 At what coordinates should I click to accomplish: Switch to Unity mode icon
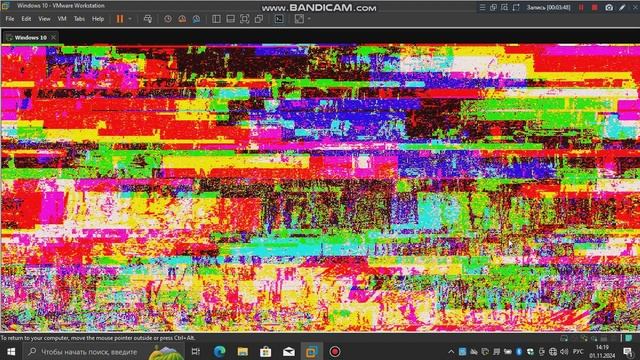click(259, 19)
